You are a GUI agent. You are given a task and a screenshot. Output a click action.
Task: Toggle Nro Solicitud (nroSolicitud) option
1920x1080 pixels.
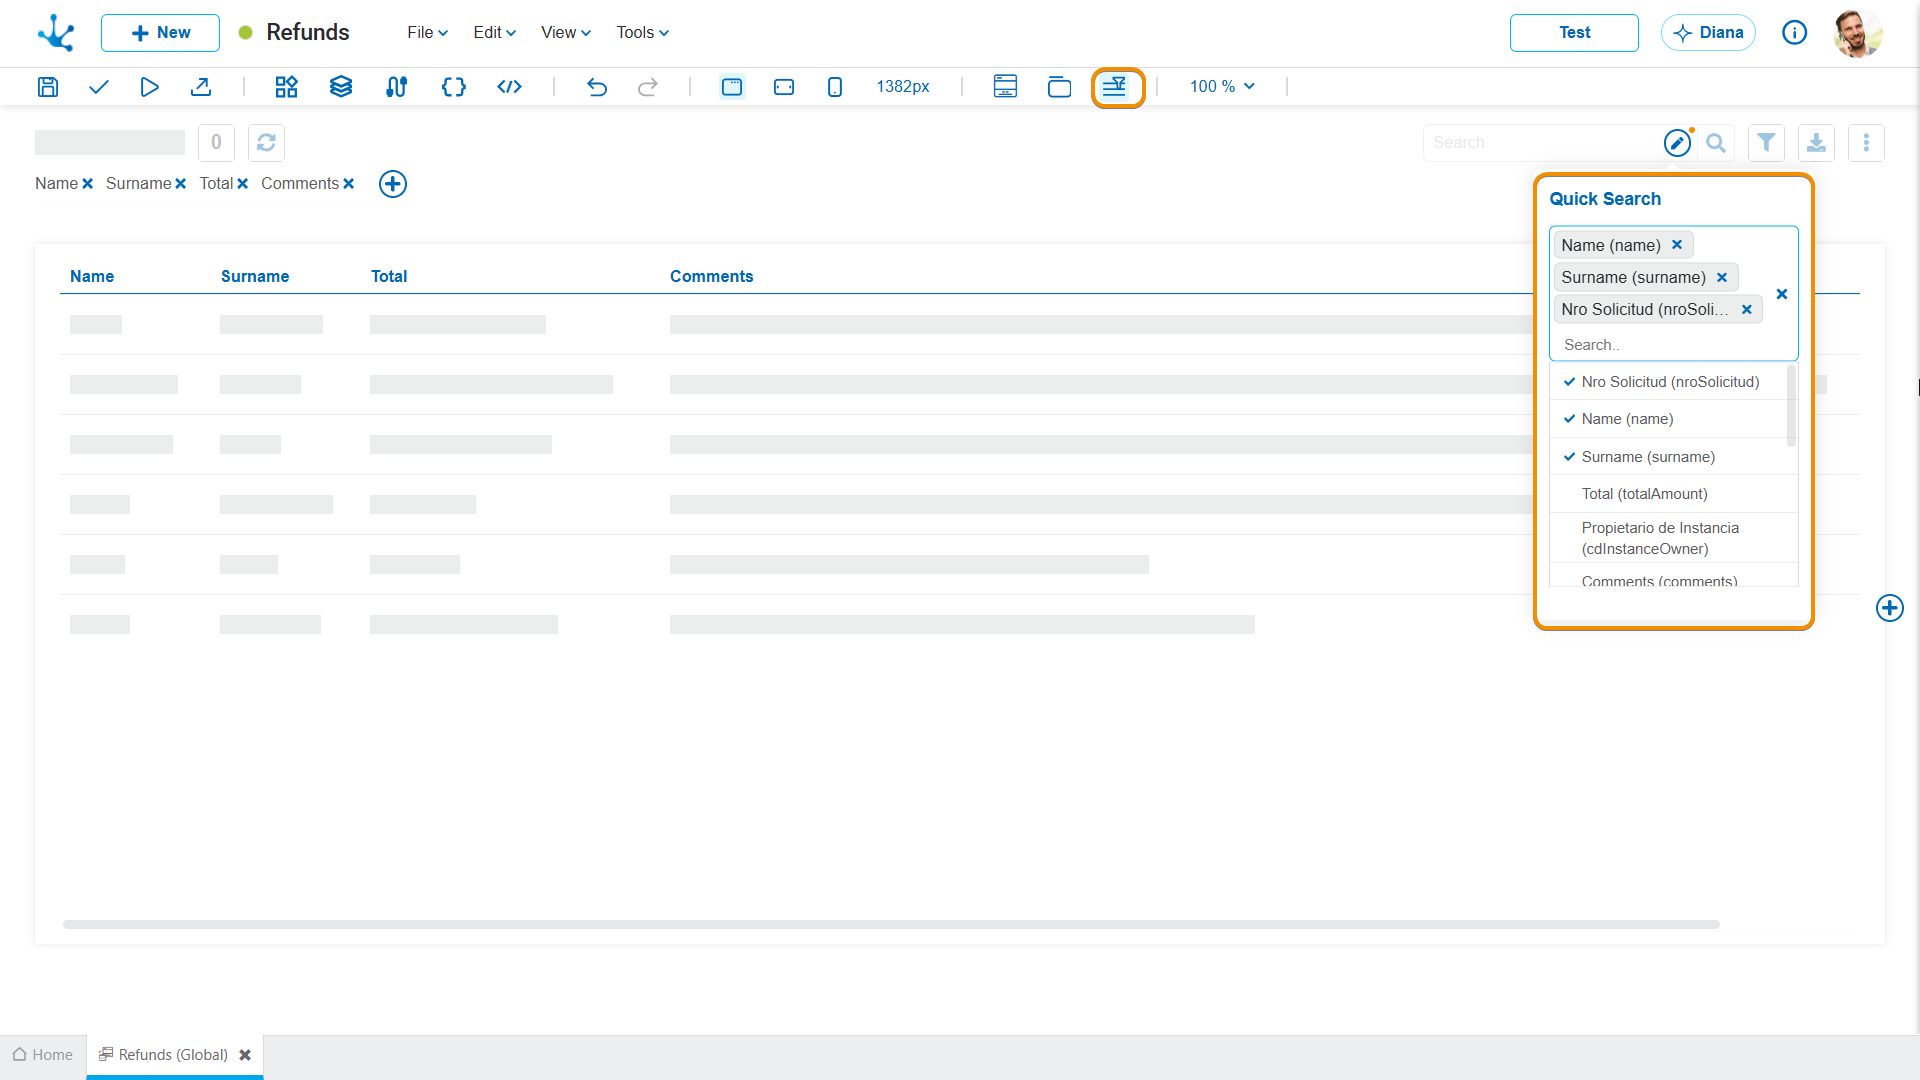click(x=1668, y=382)
